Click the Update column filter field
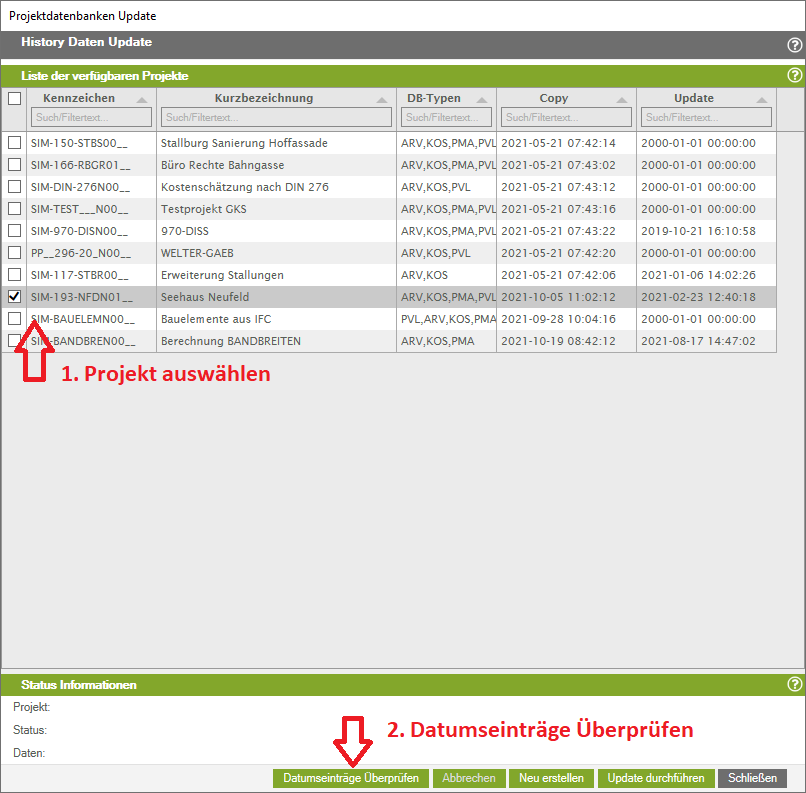The image size is (806, 793). coord(706,118)
